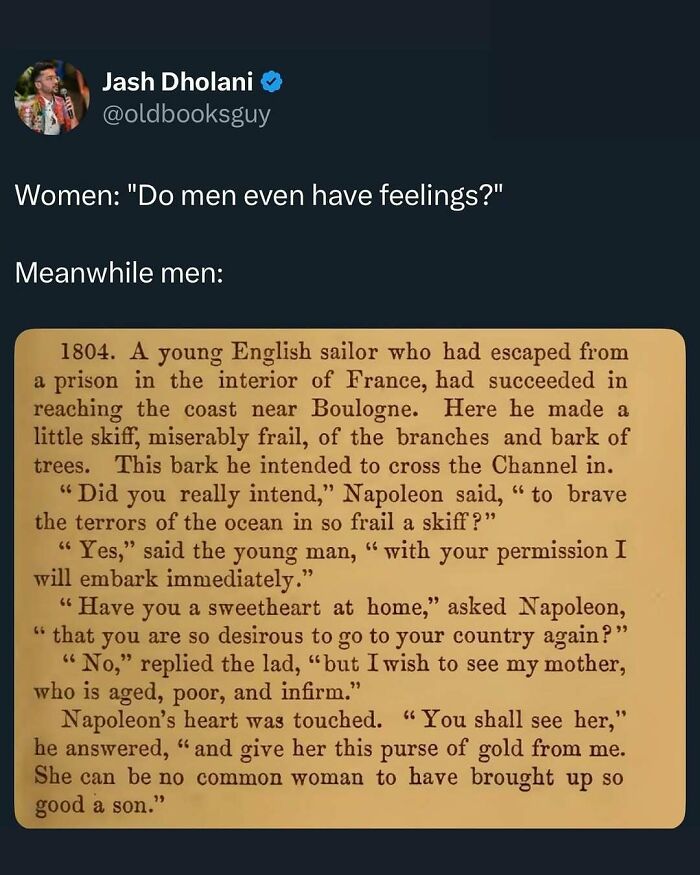Open Jash Dholani's profile avatar

coord(51,97)
